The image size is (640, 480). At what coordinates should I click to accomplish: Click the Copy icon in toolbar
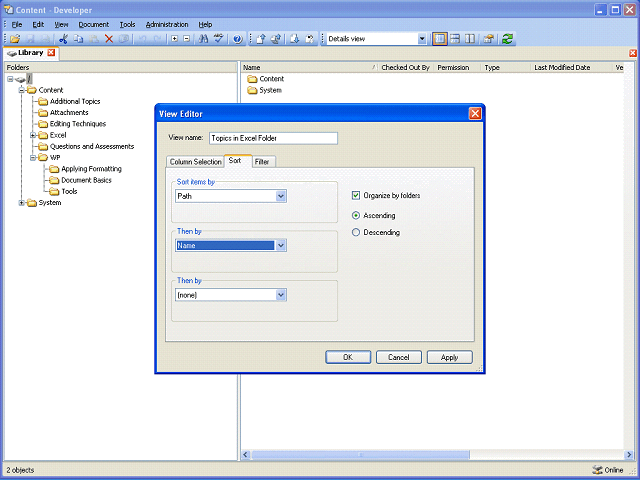click(x=78, y=39)
